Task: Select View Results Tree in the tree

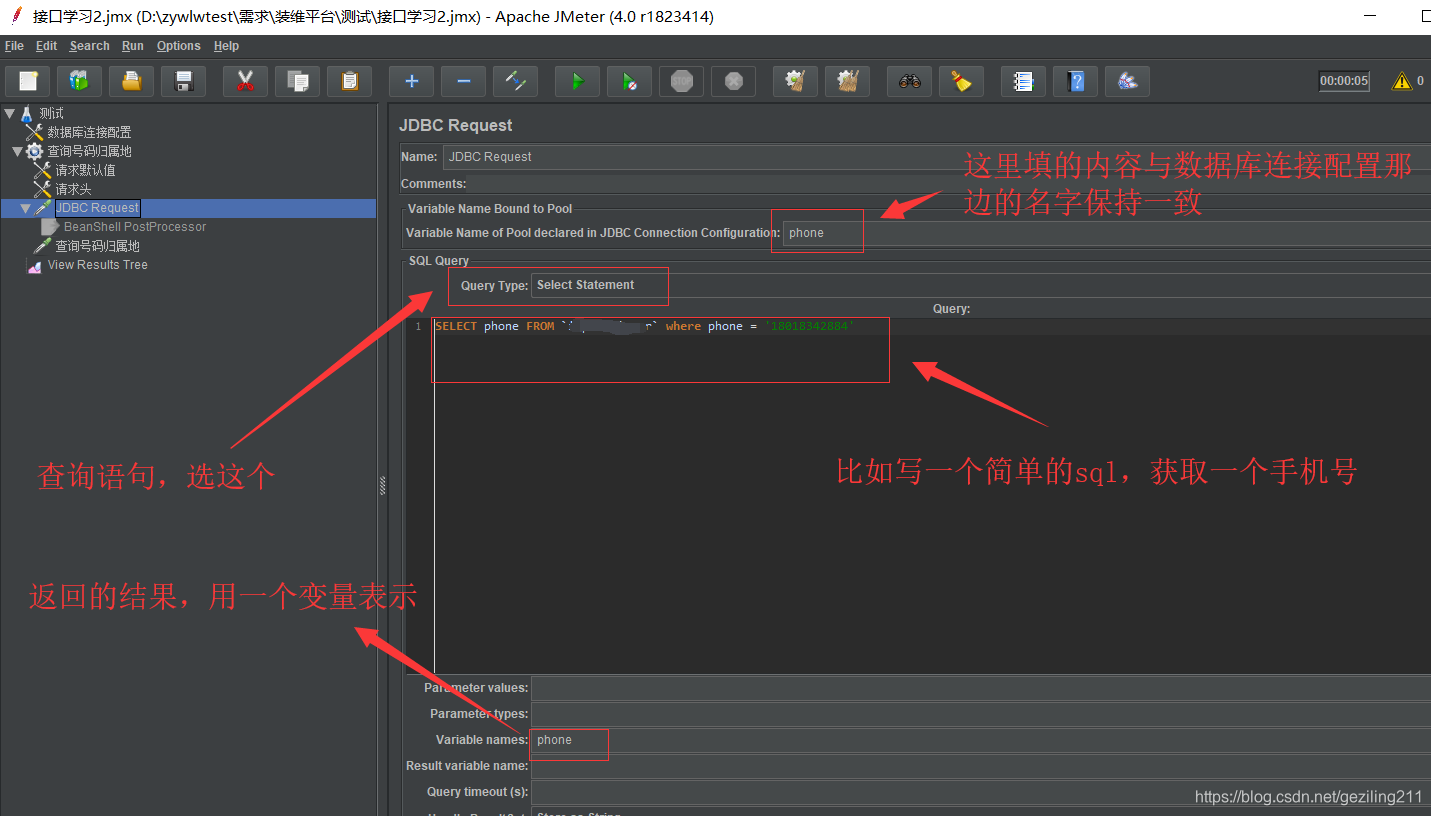Action: click(97, 265)
